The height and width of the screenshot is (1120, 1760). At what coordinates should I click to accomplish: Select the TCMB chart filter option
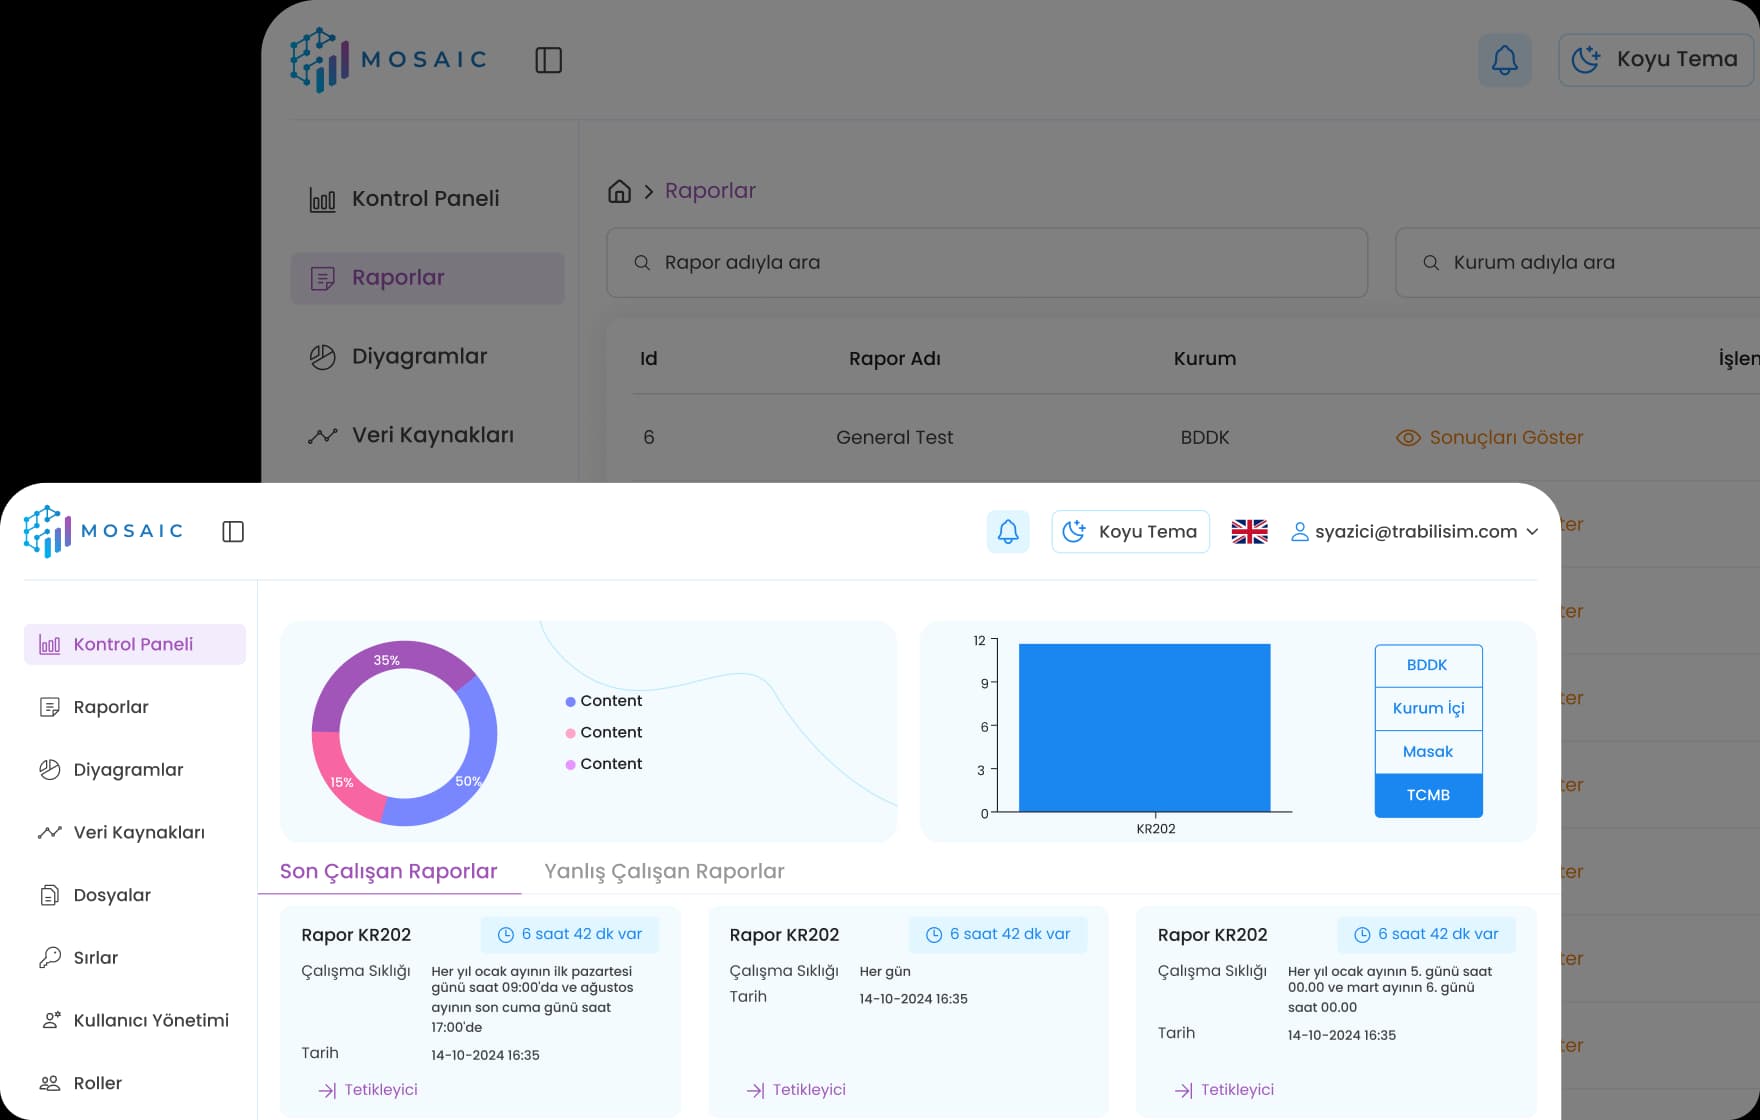coord(1428,795)
